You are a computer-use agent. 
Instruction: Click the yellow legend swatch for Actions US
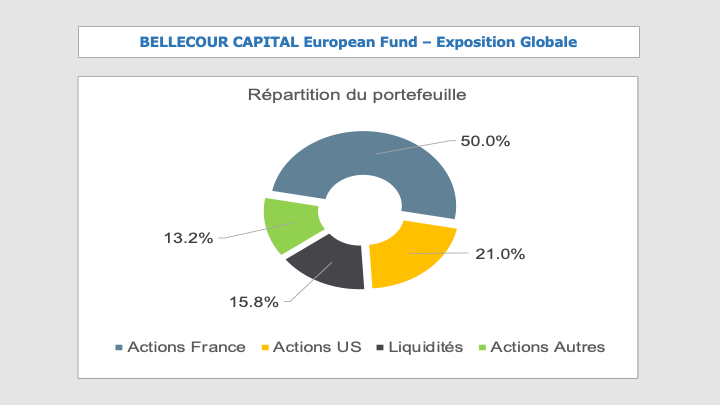(265, 348)
